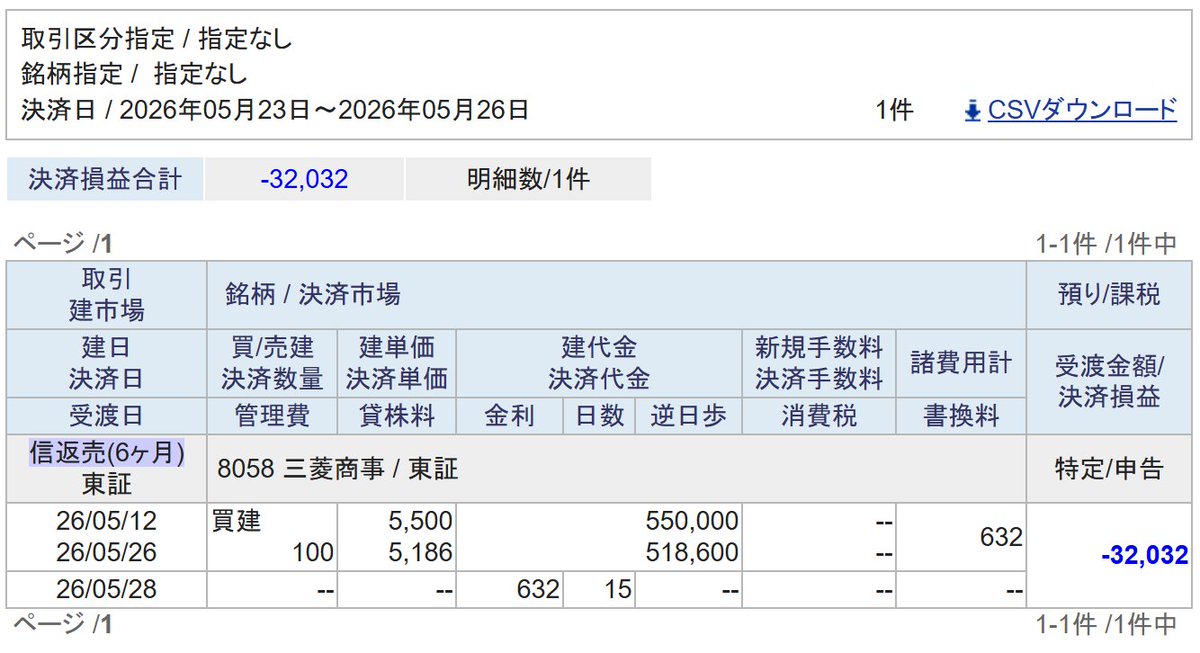
Task: Click the 貸株料 header cell
Action: pyautogui.click(x=397, y=416)
